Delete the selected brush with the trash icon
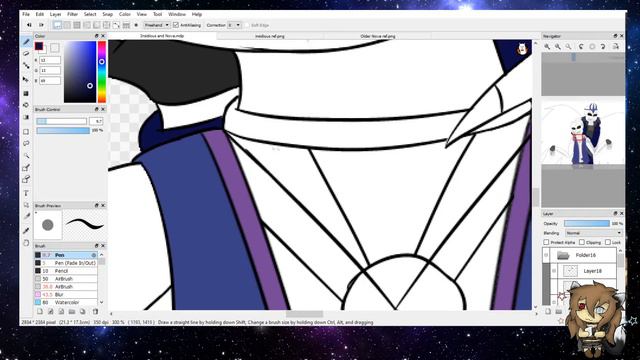The height and width of the screenshot is (360, 640). 95,311
